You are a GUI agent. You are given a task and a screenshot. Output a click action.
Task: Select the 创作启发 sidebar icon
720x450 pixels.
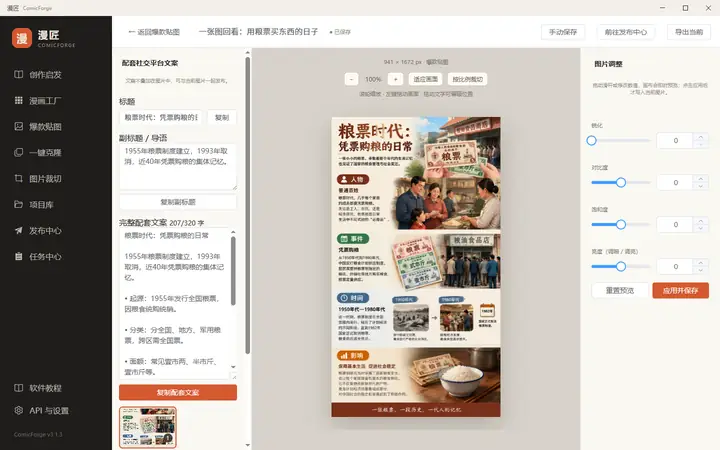click(18, 74)
